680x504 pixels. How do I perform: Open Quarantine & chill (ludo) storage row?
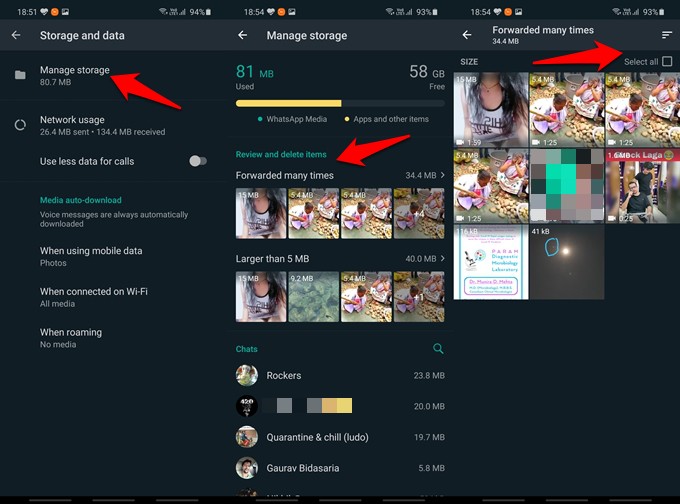coord(340,437)
